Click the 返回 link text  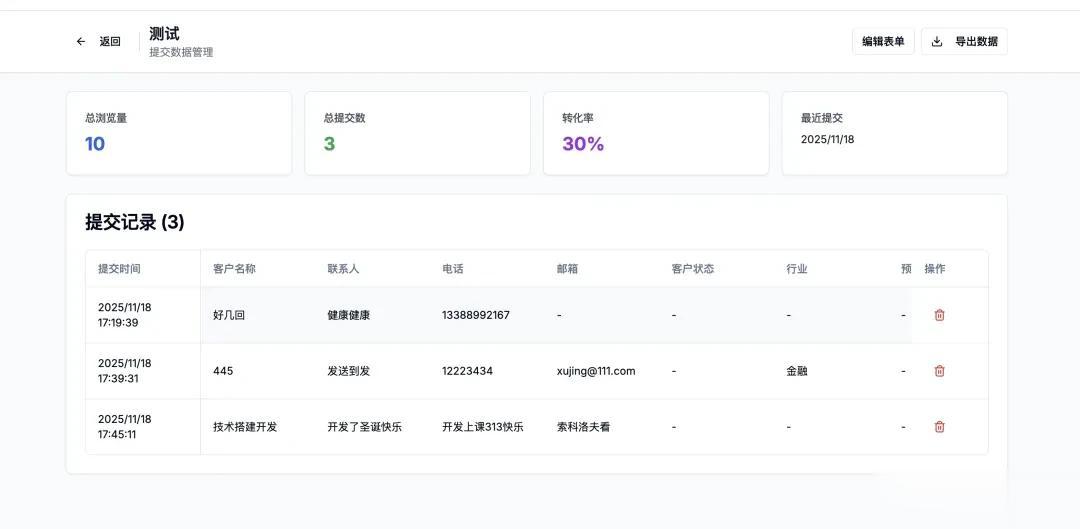[x=110, y=42]
